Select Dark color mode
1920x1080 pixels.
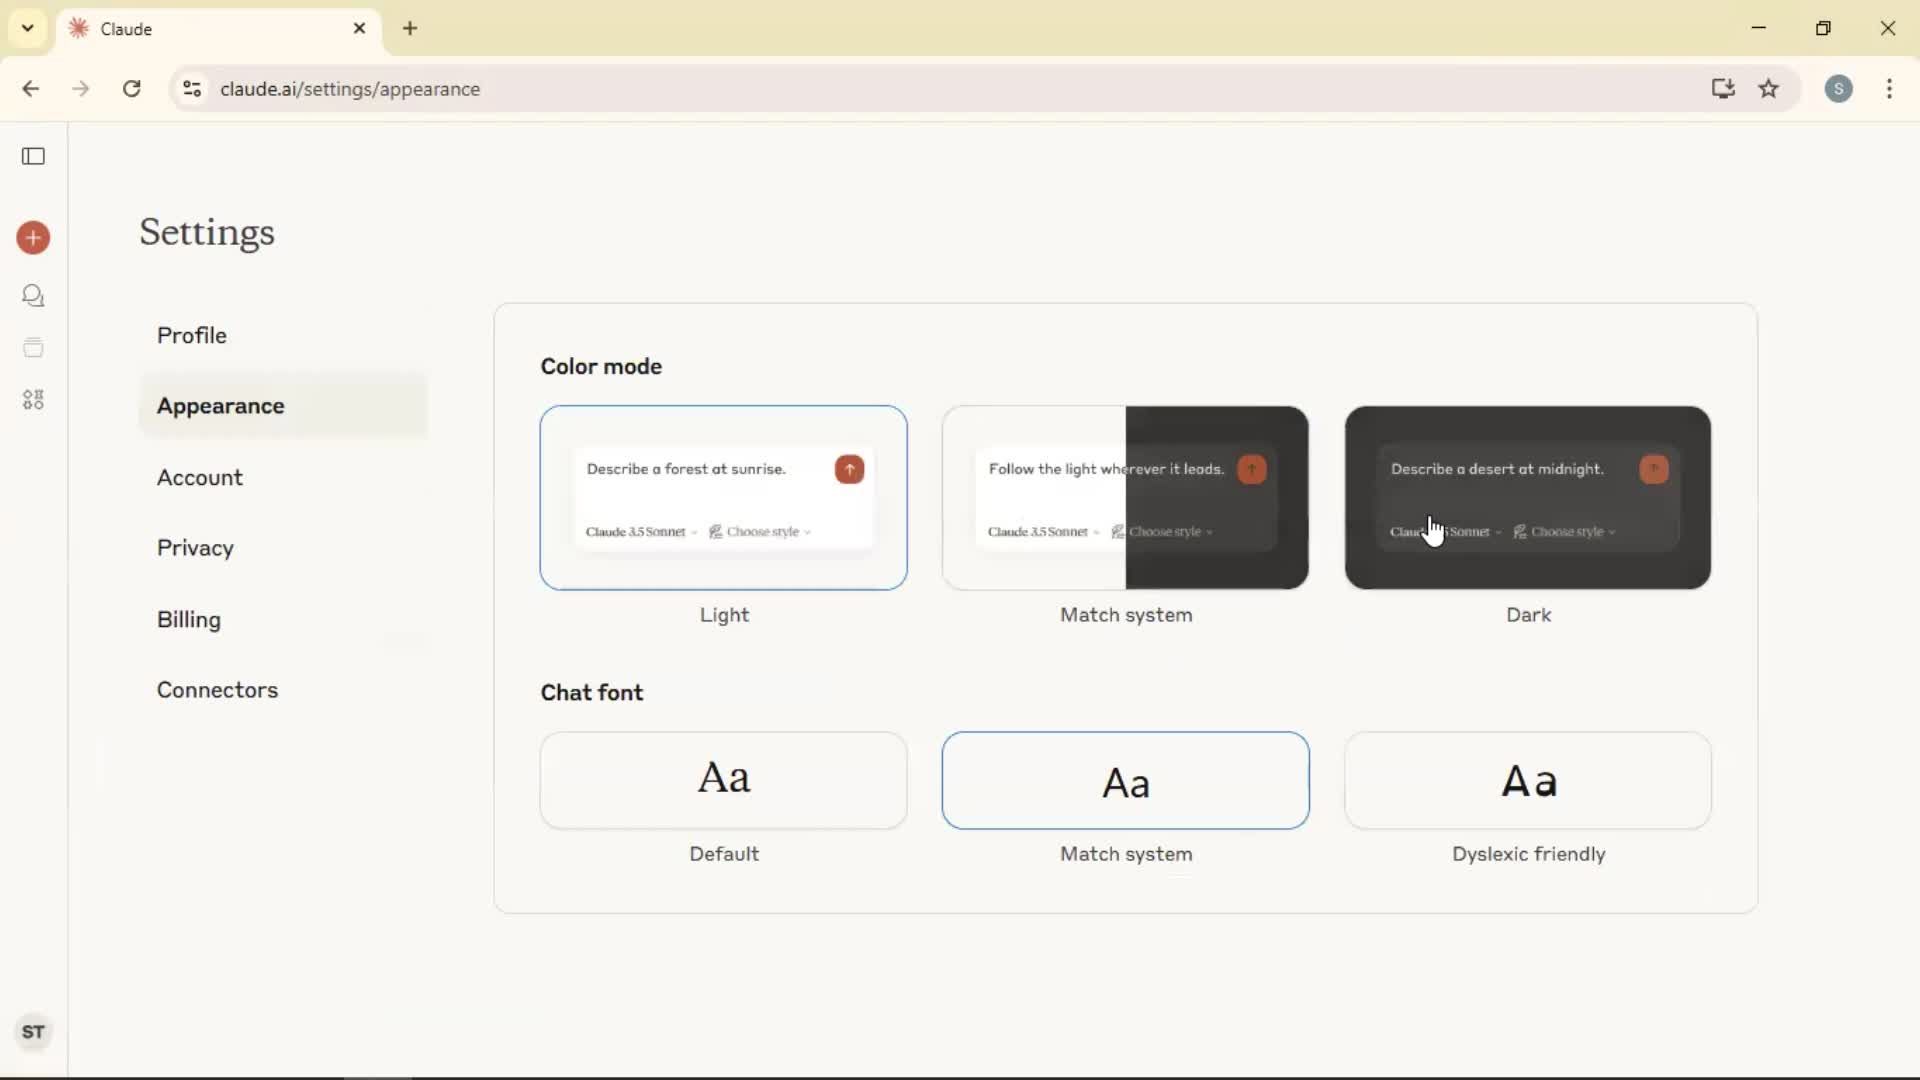1527,498
